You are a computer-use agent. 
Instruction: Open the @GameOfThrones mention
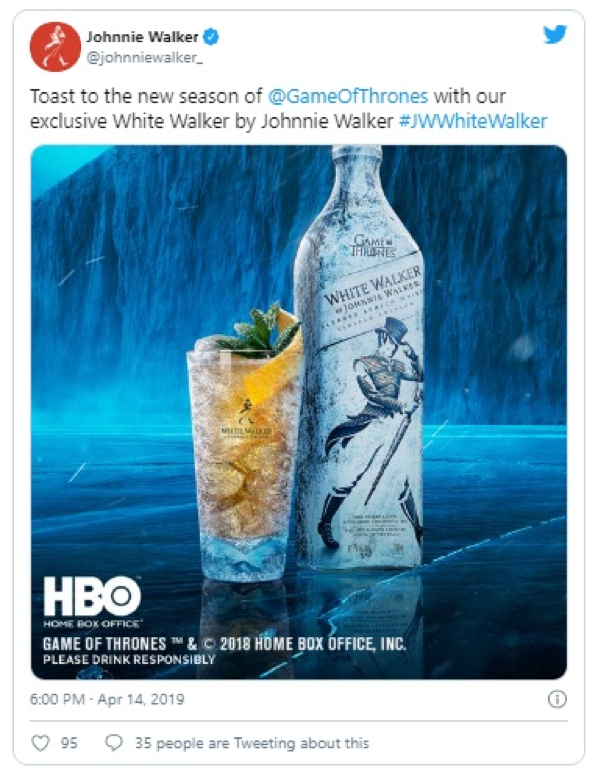point(347,96)
